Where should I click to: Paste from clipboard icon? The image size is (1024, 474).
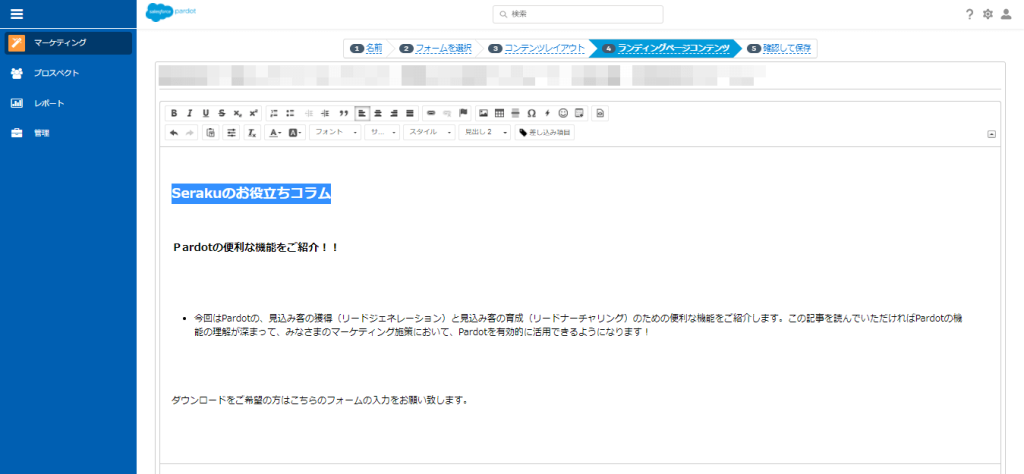click(210, 133)
